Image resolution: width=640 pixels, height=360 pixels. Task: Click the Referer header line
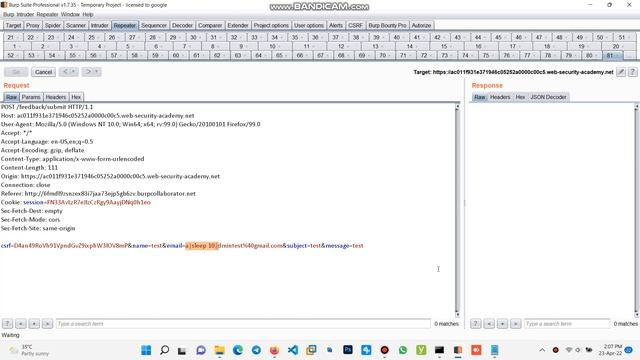click(98, 193)
